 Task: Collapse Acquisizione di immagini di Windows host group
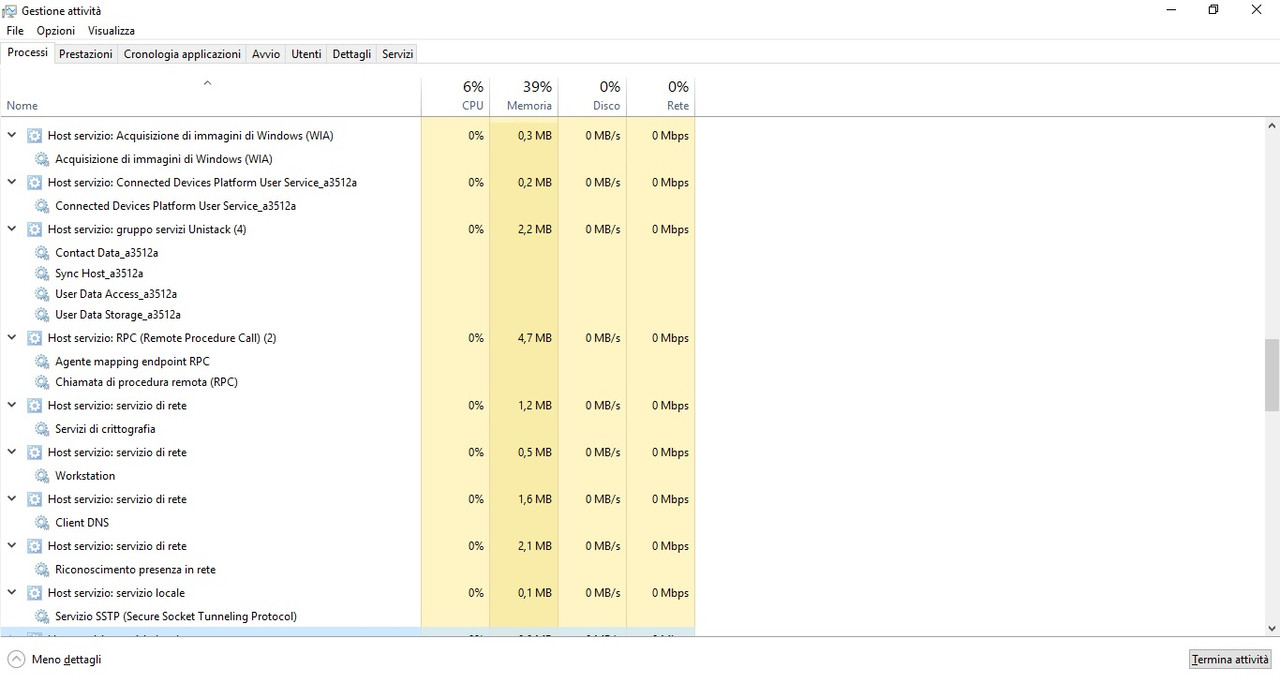pyautogui.click(x=12, y=135)
